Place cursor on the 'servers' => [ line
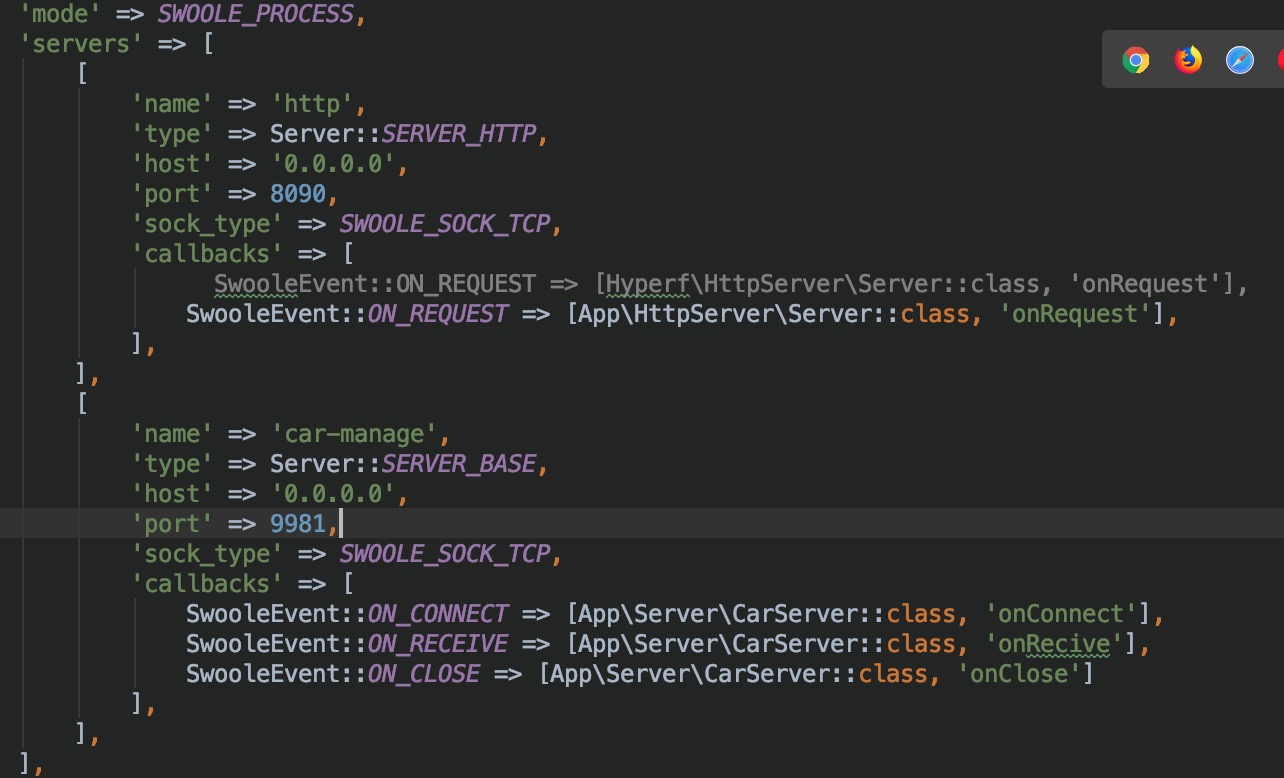The width and height of the screenshot is (1284, 778). (x=110, y=43)
